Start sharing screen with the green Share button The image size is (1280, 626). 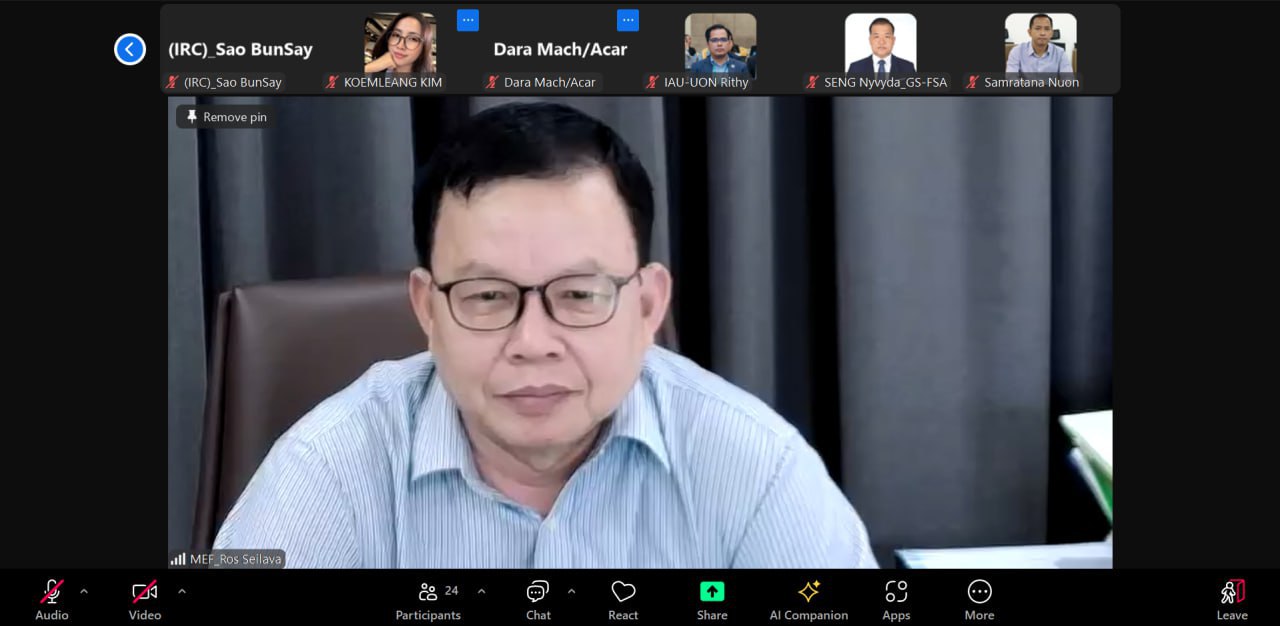[x=712, y=601]
